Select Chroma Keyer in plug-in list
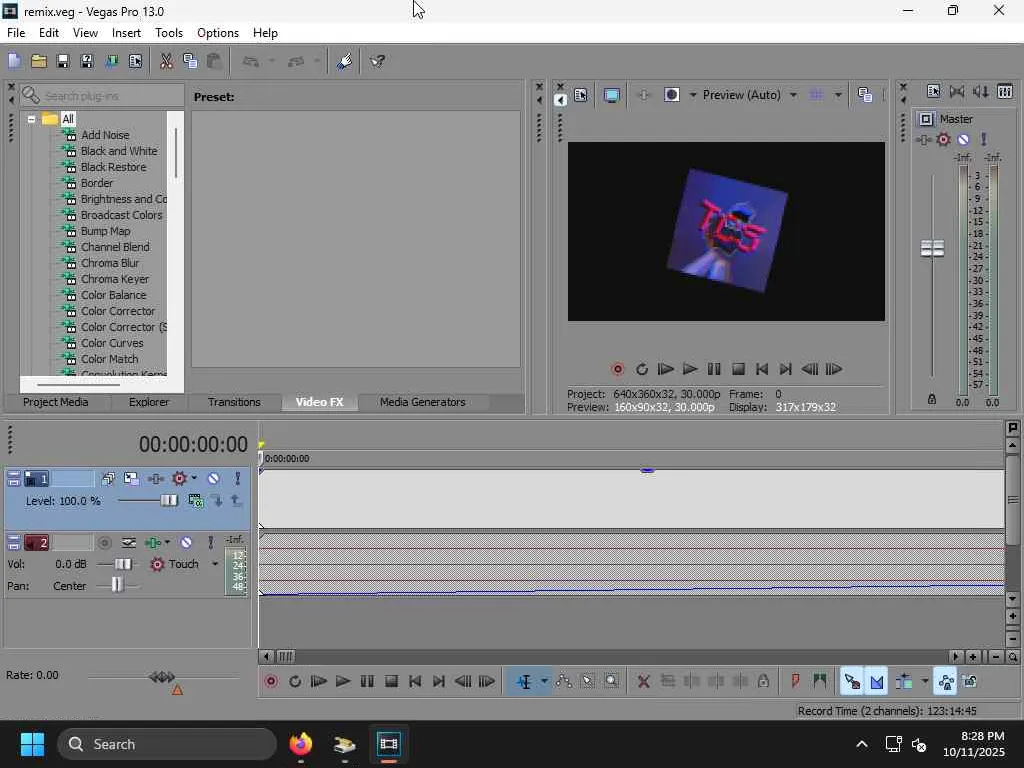The width and height of the screenshot is (1024, 768). point(114,279)
